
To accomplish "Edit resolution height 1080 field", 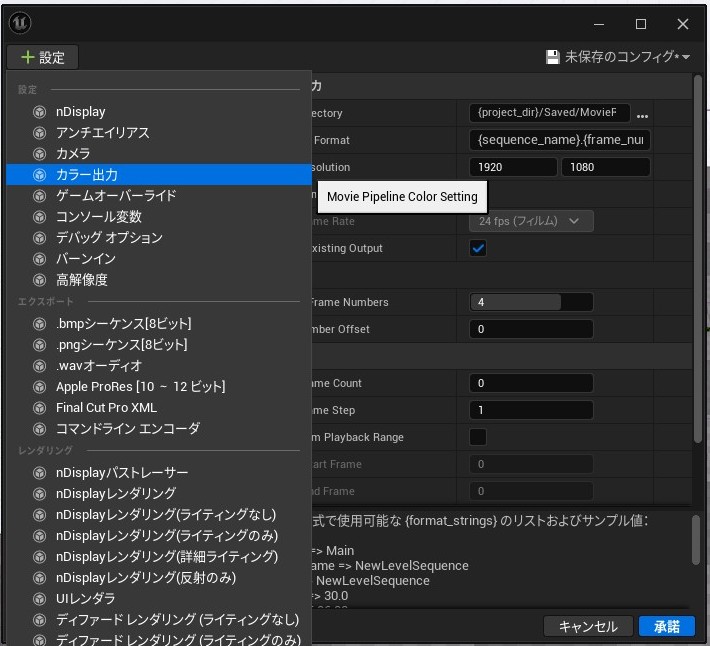I will click(x=606, y=167).
